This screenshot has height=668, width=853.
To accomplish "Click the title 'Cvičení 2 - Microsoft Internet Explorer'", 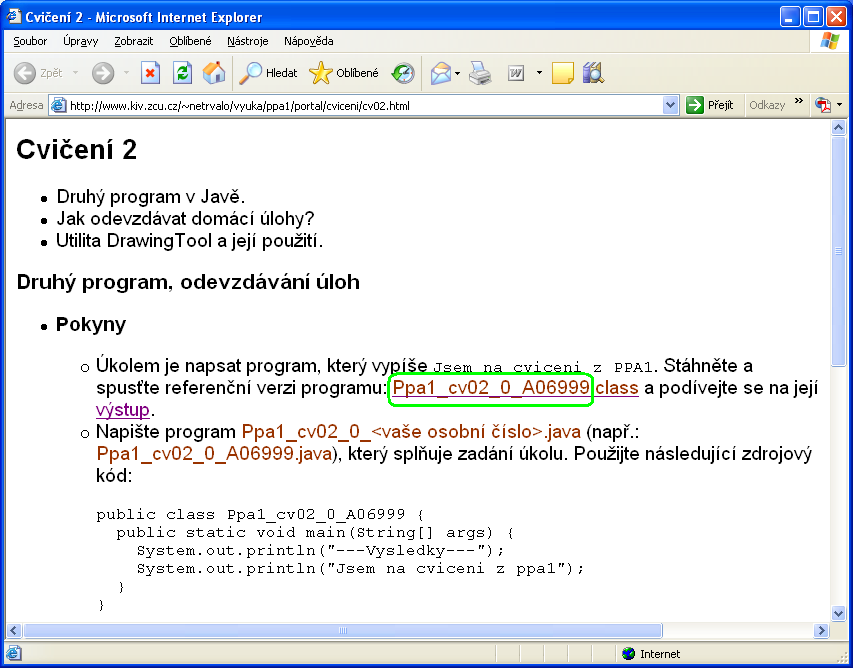I will coord(144,17).
